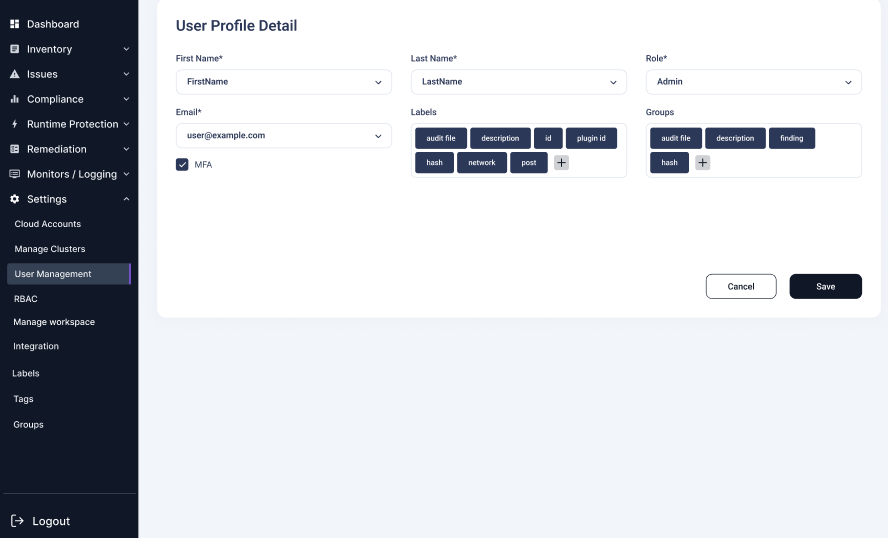Click the Dashboard grid icon
Screen dimensions: 888x538
15,24
